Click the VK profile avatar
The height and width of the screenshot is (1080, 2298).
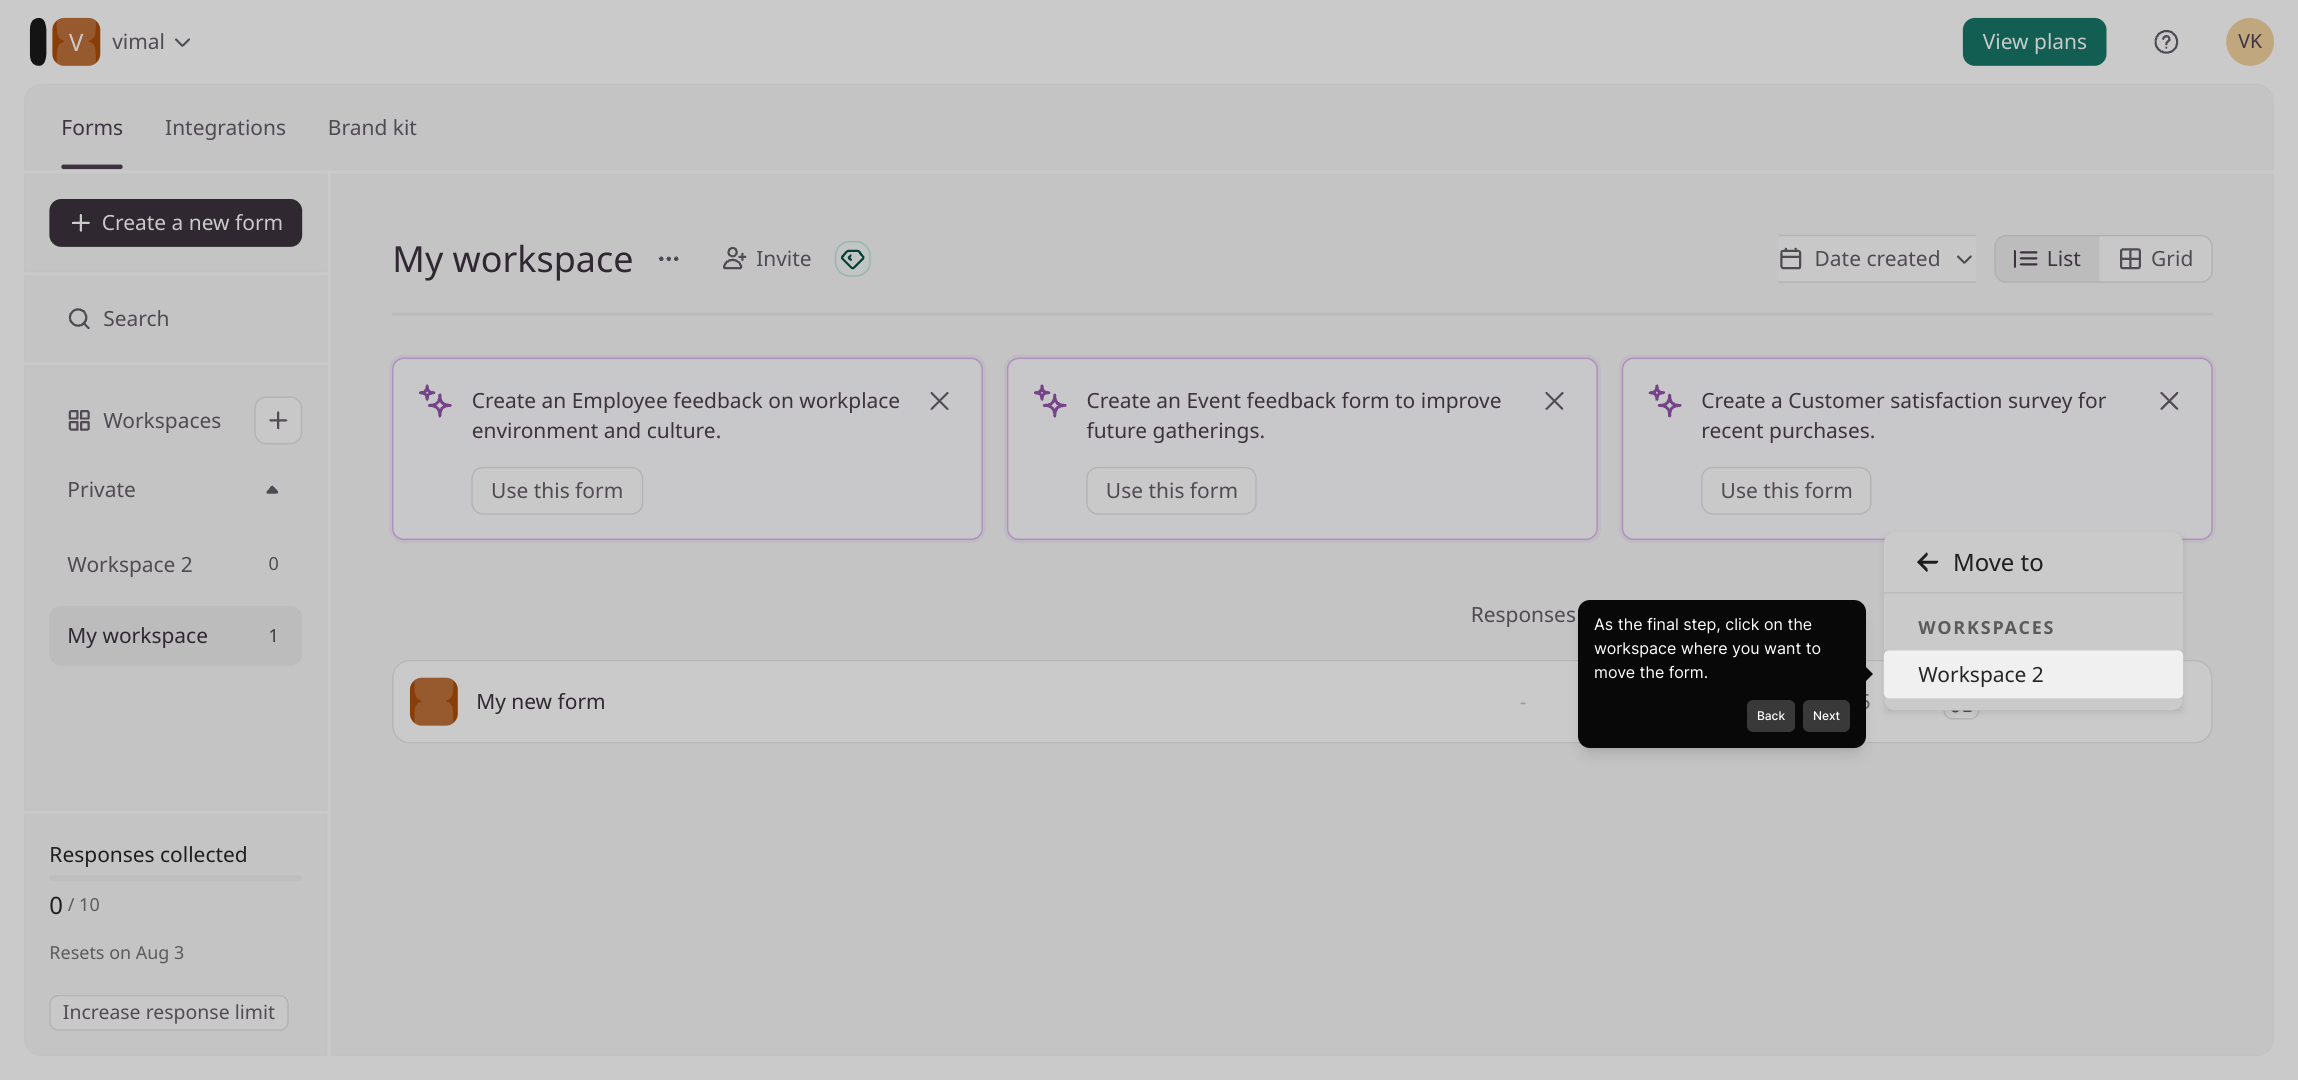click(x=2249, y=42)
